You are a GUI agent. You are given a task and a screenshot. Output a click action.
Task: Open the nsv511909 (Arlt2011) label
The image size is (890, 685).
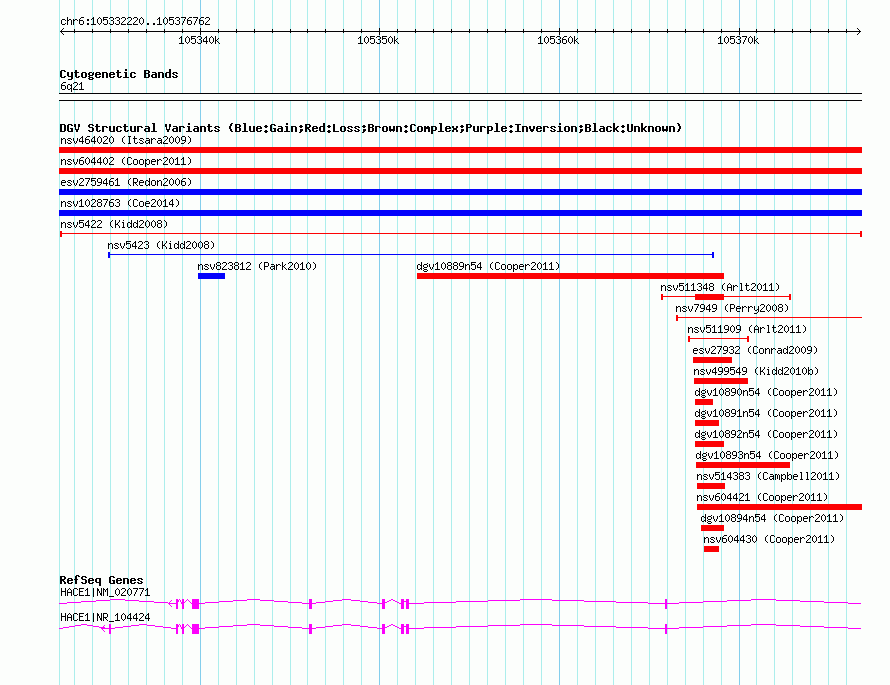(747, 329)
